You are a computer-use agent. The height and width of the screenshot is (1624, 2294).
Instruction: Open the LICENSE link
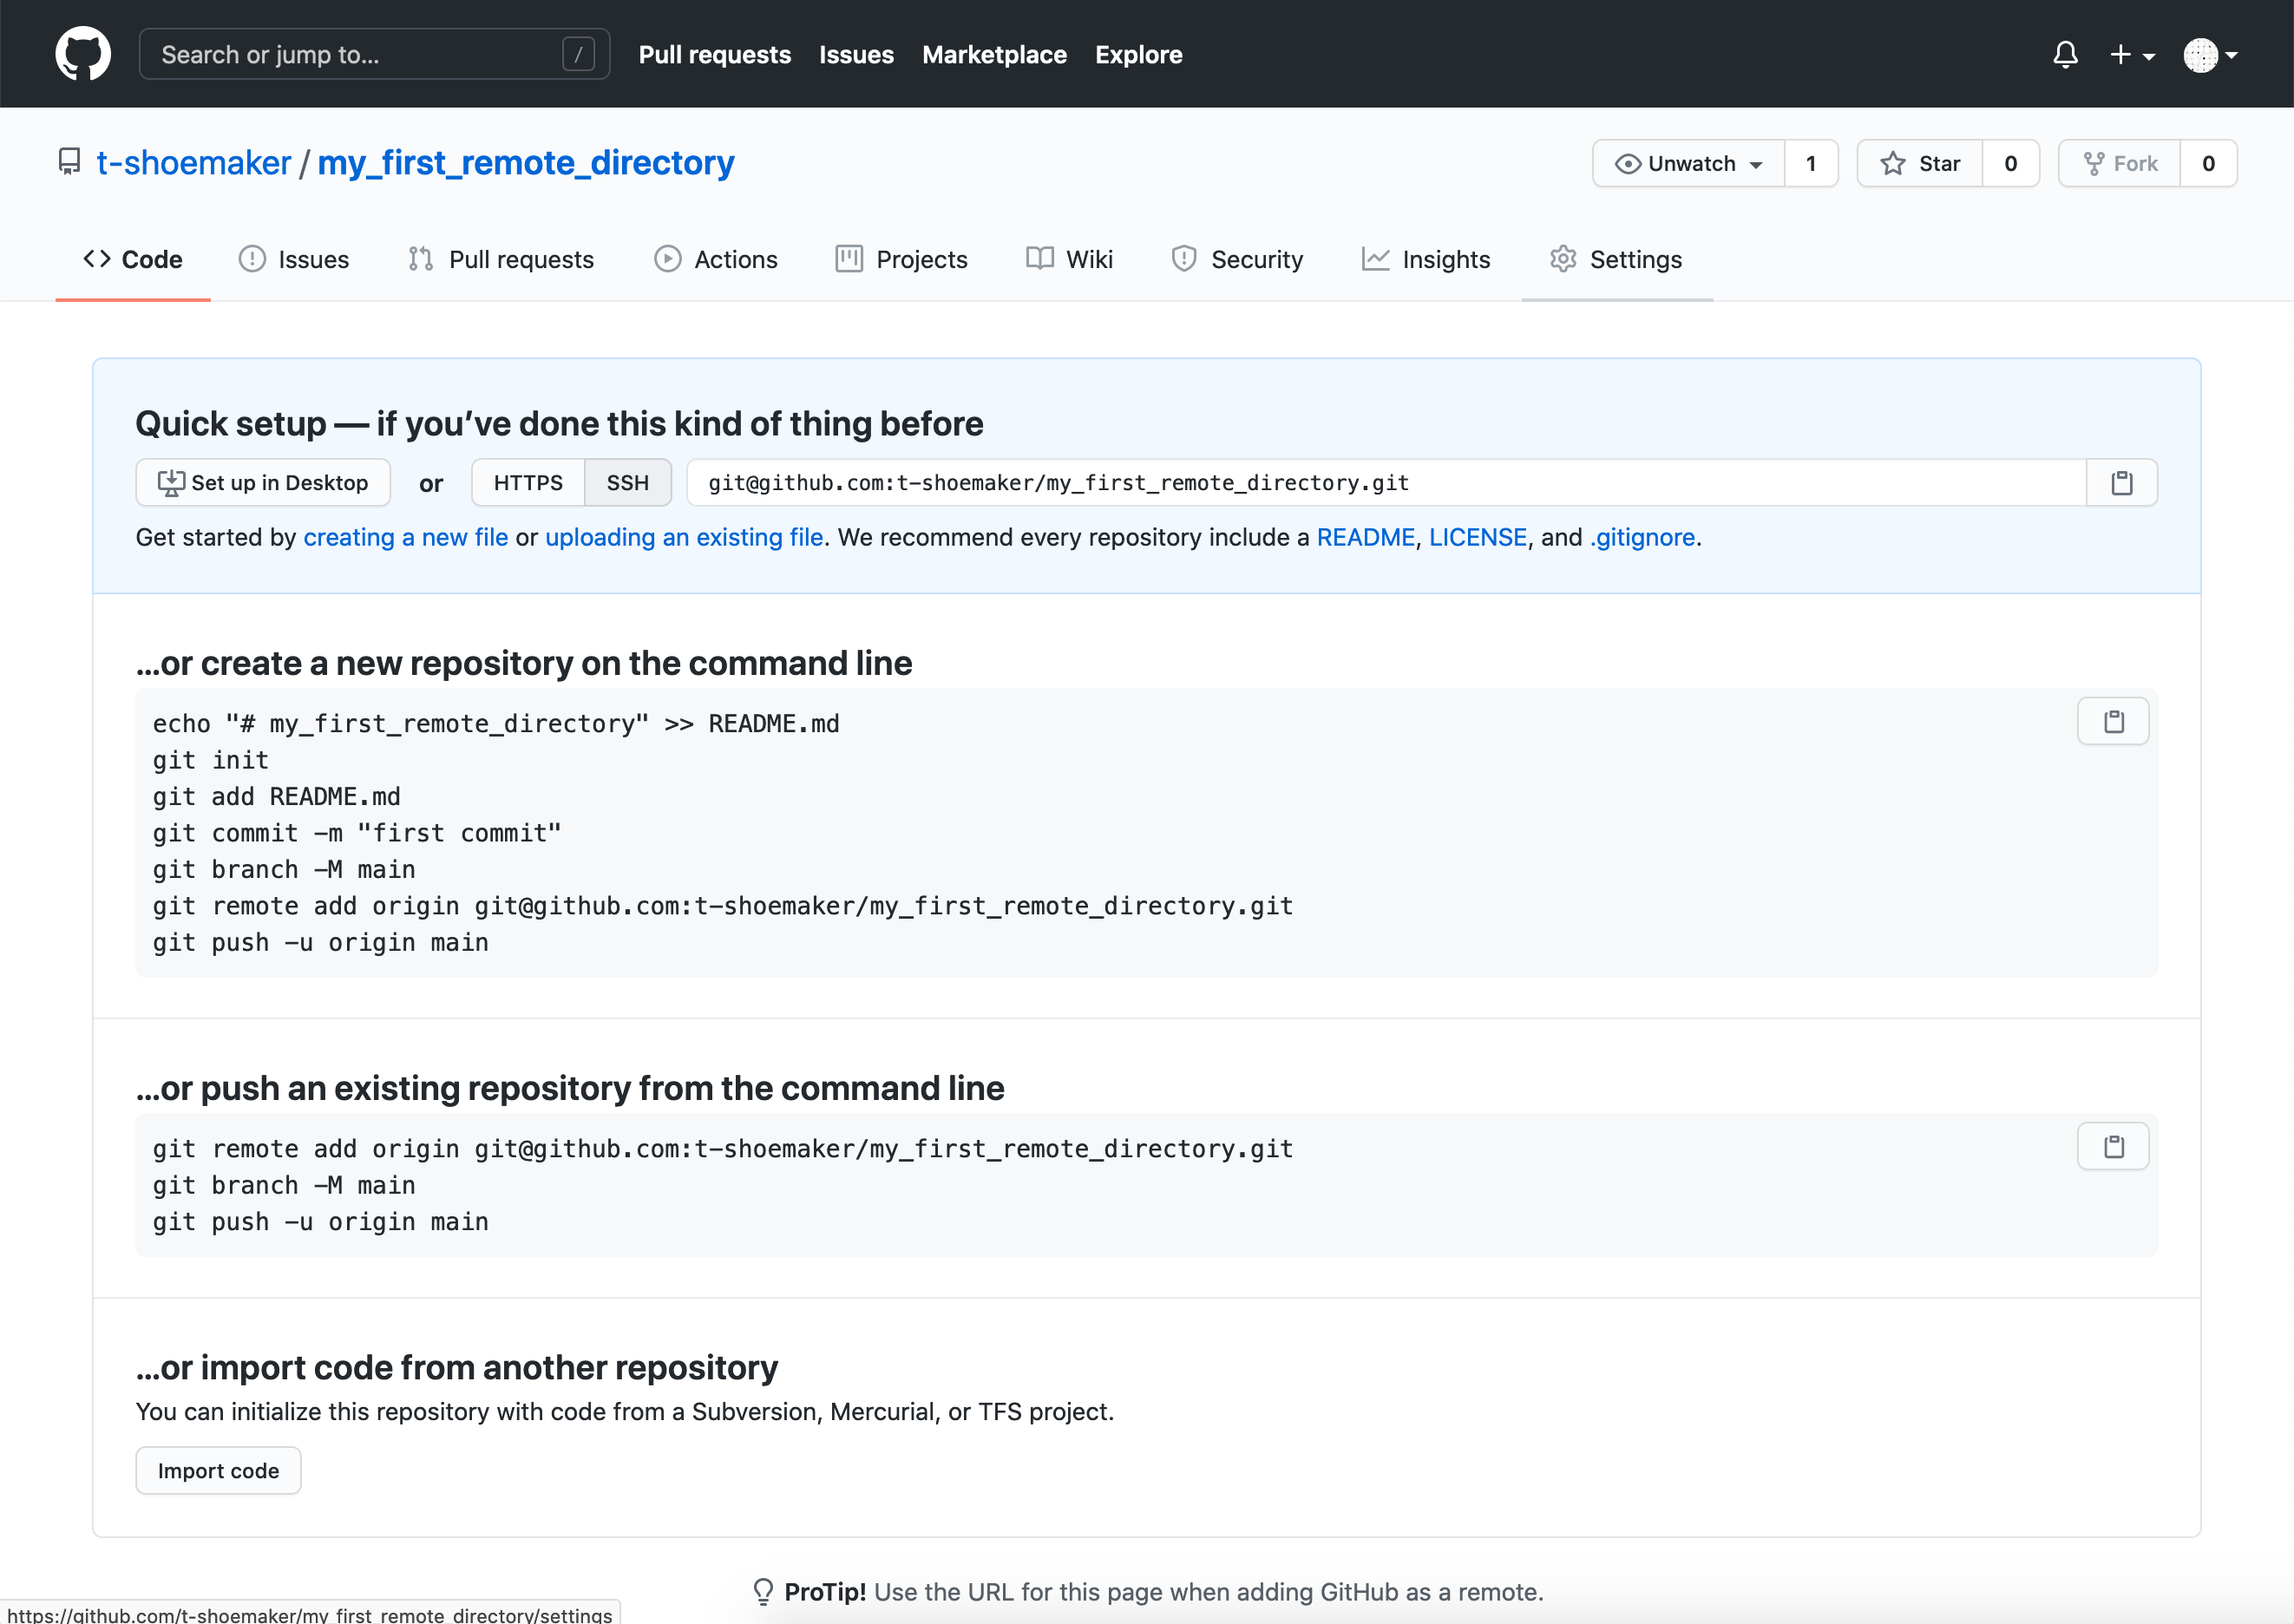(x=1478, y=538)
